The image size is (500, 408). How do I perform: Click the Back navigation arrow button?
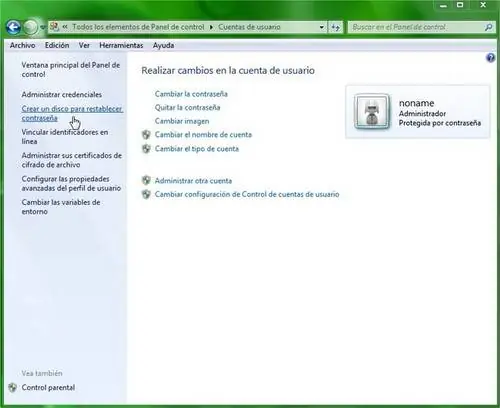[x=14, y=27]
